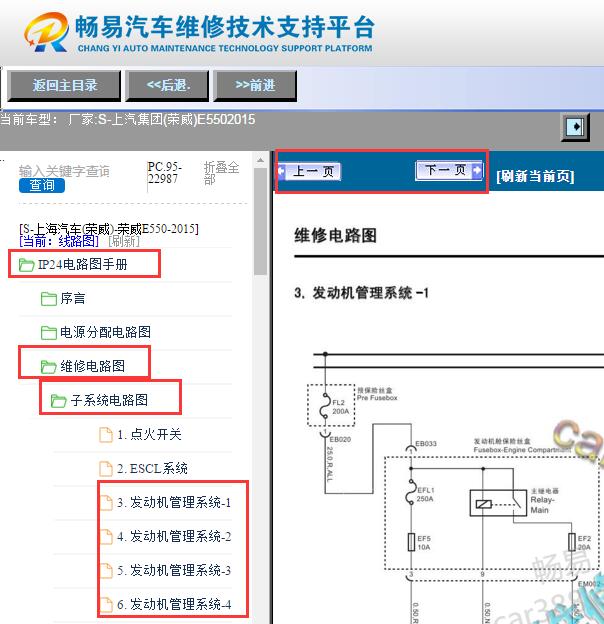Toggle sidebar panel arrow icon at right
Viewport: 604px width, 624px height.
575,127
